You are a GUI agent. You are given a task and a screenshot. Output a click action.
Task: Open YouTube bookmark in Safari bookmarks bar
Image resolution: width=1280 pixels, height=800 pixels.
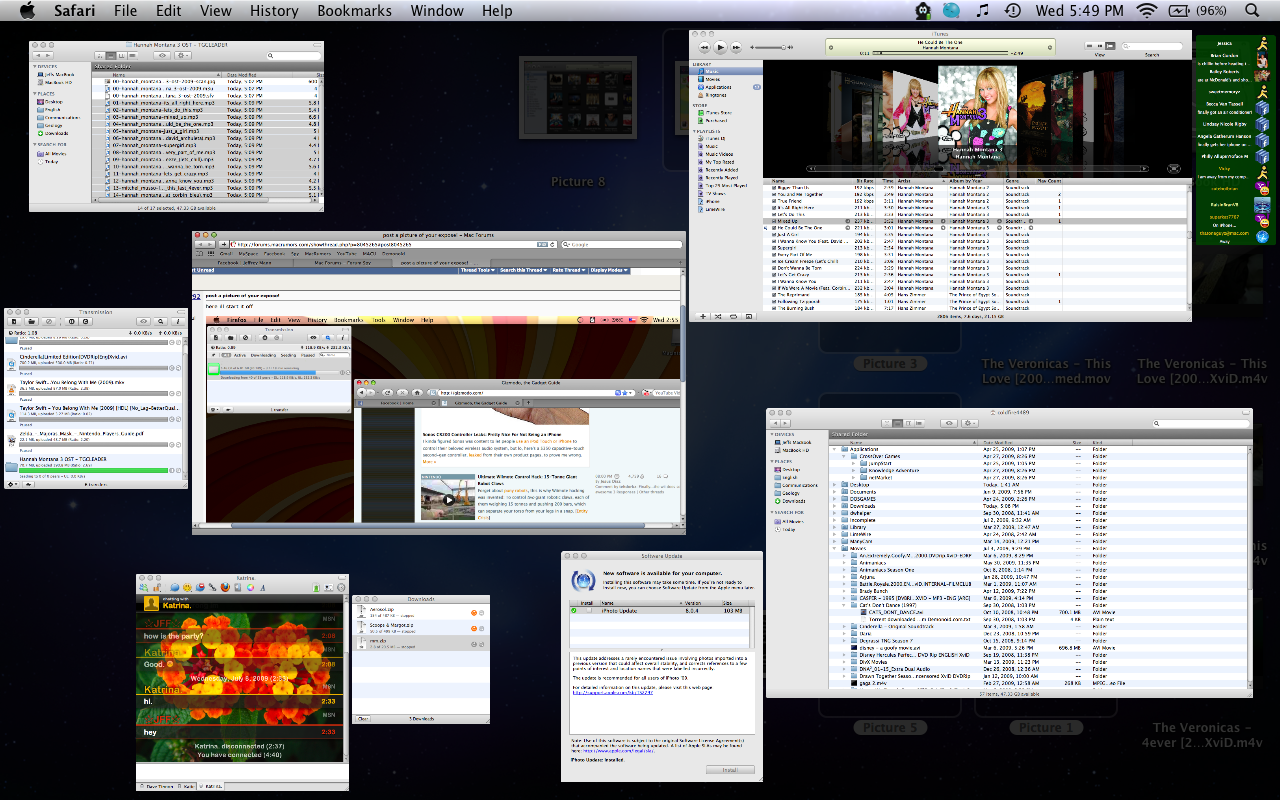tap(347, 254)
